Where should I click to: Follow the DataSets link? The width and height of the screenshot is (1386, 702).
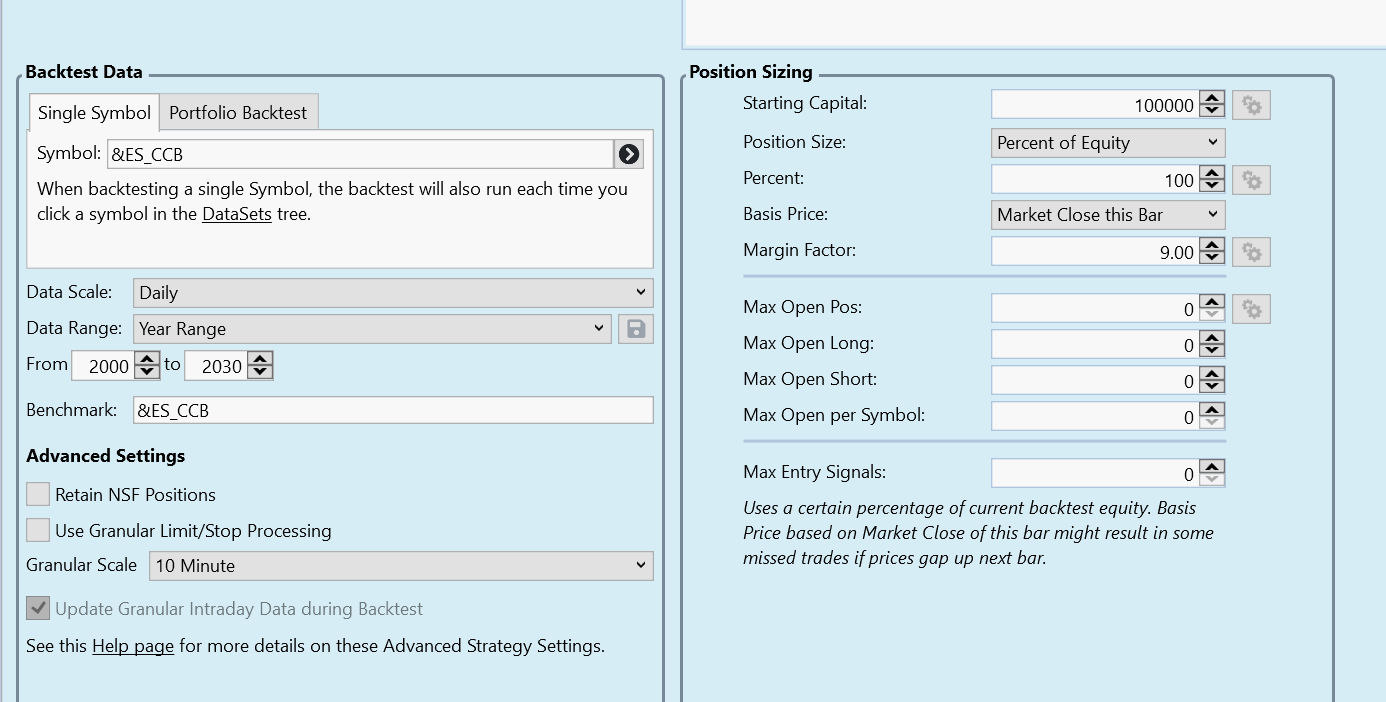click(237, 214)
